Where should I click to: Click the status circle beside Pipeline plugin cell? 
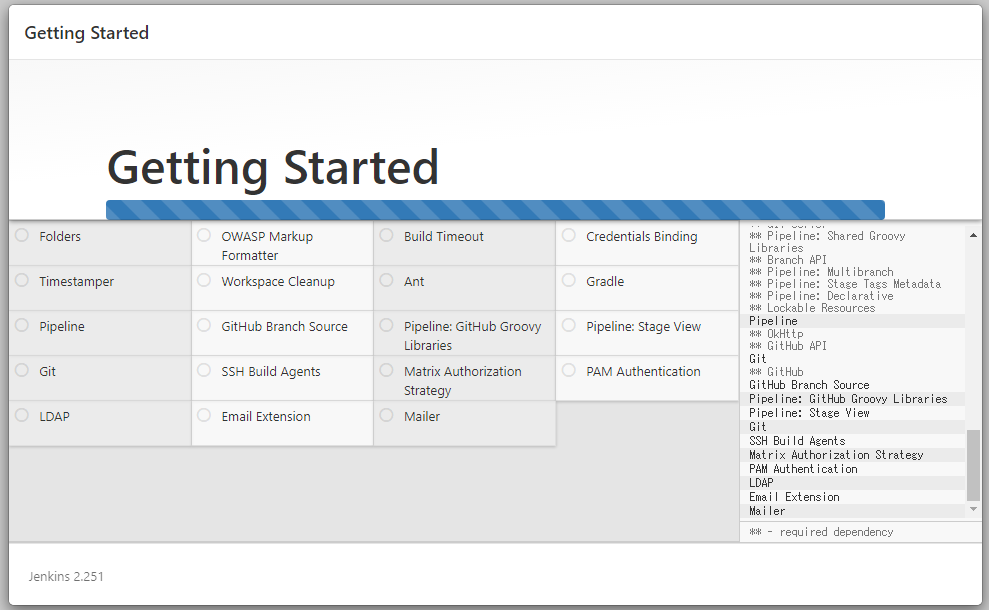tap(22, 325)
